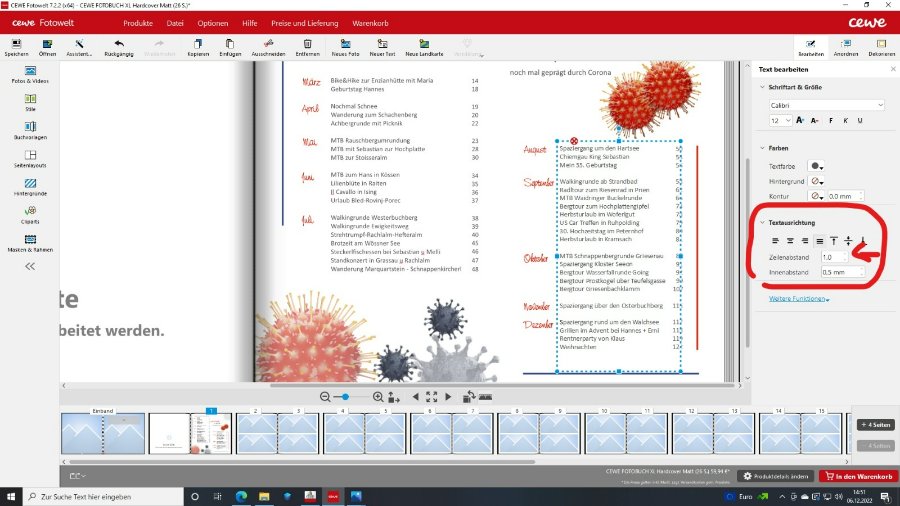Click the Speichern save icon

coord(16,43)
